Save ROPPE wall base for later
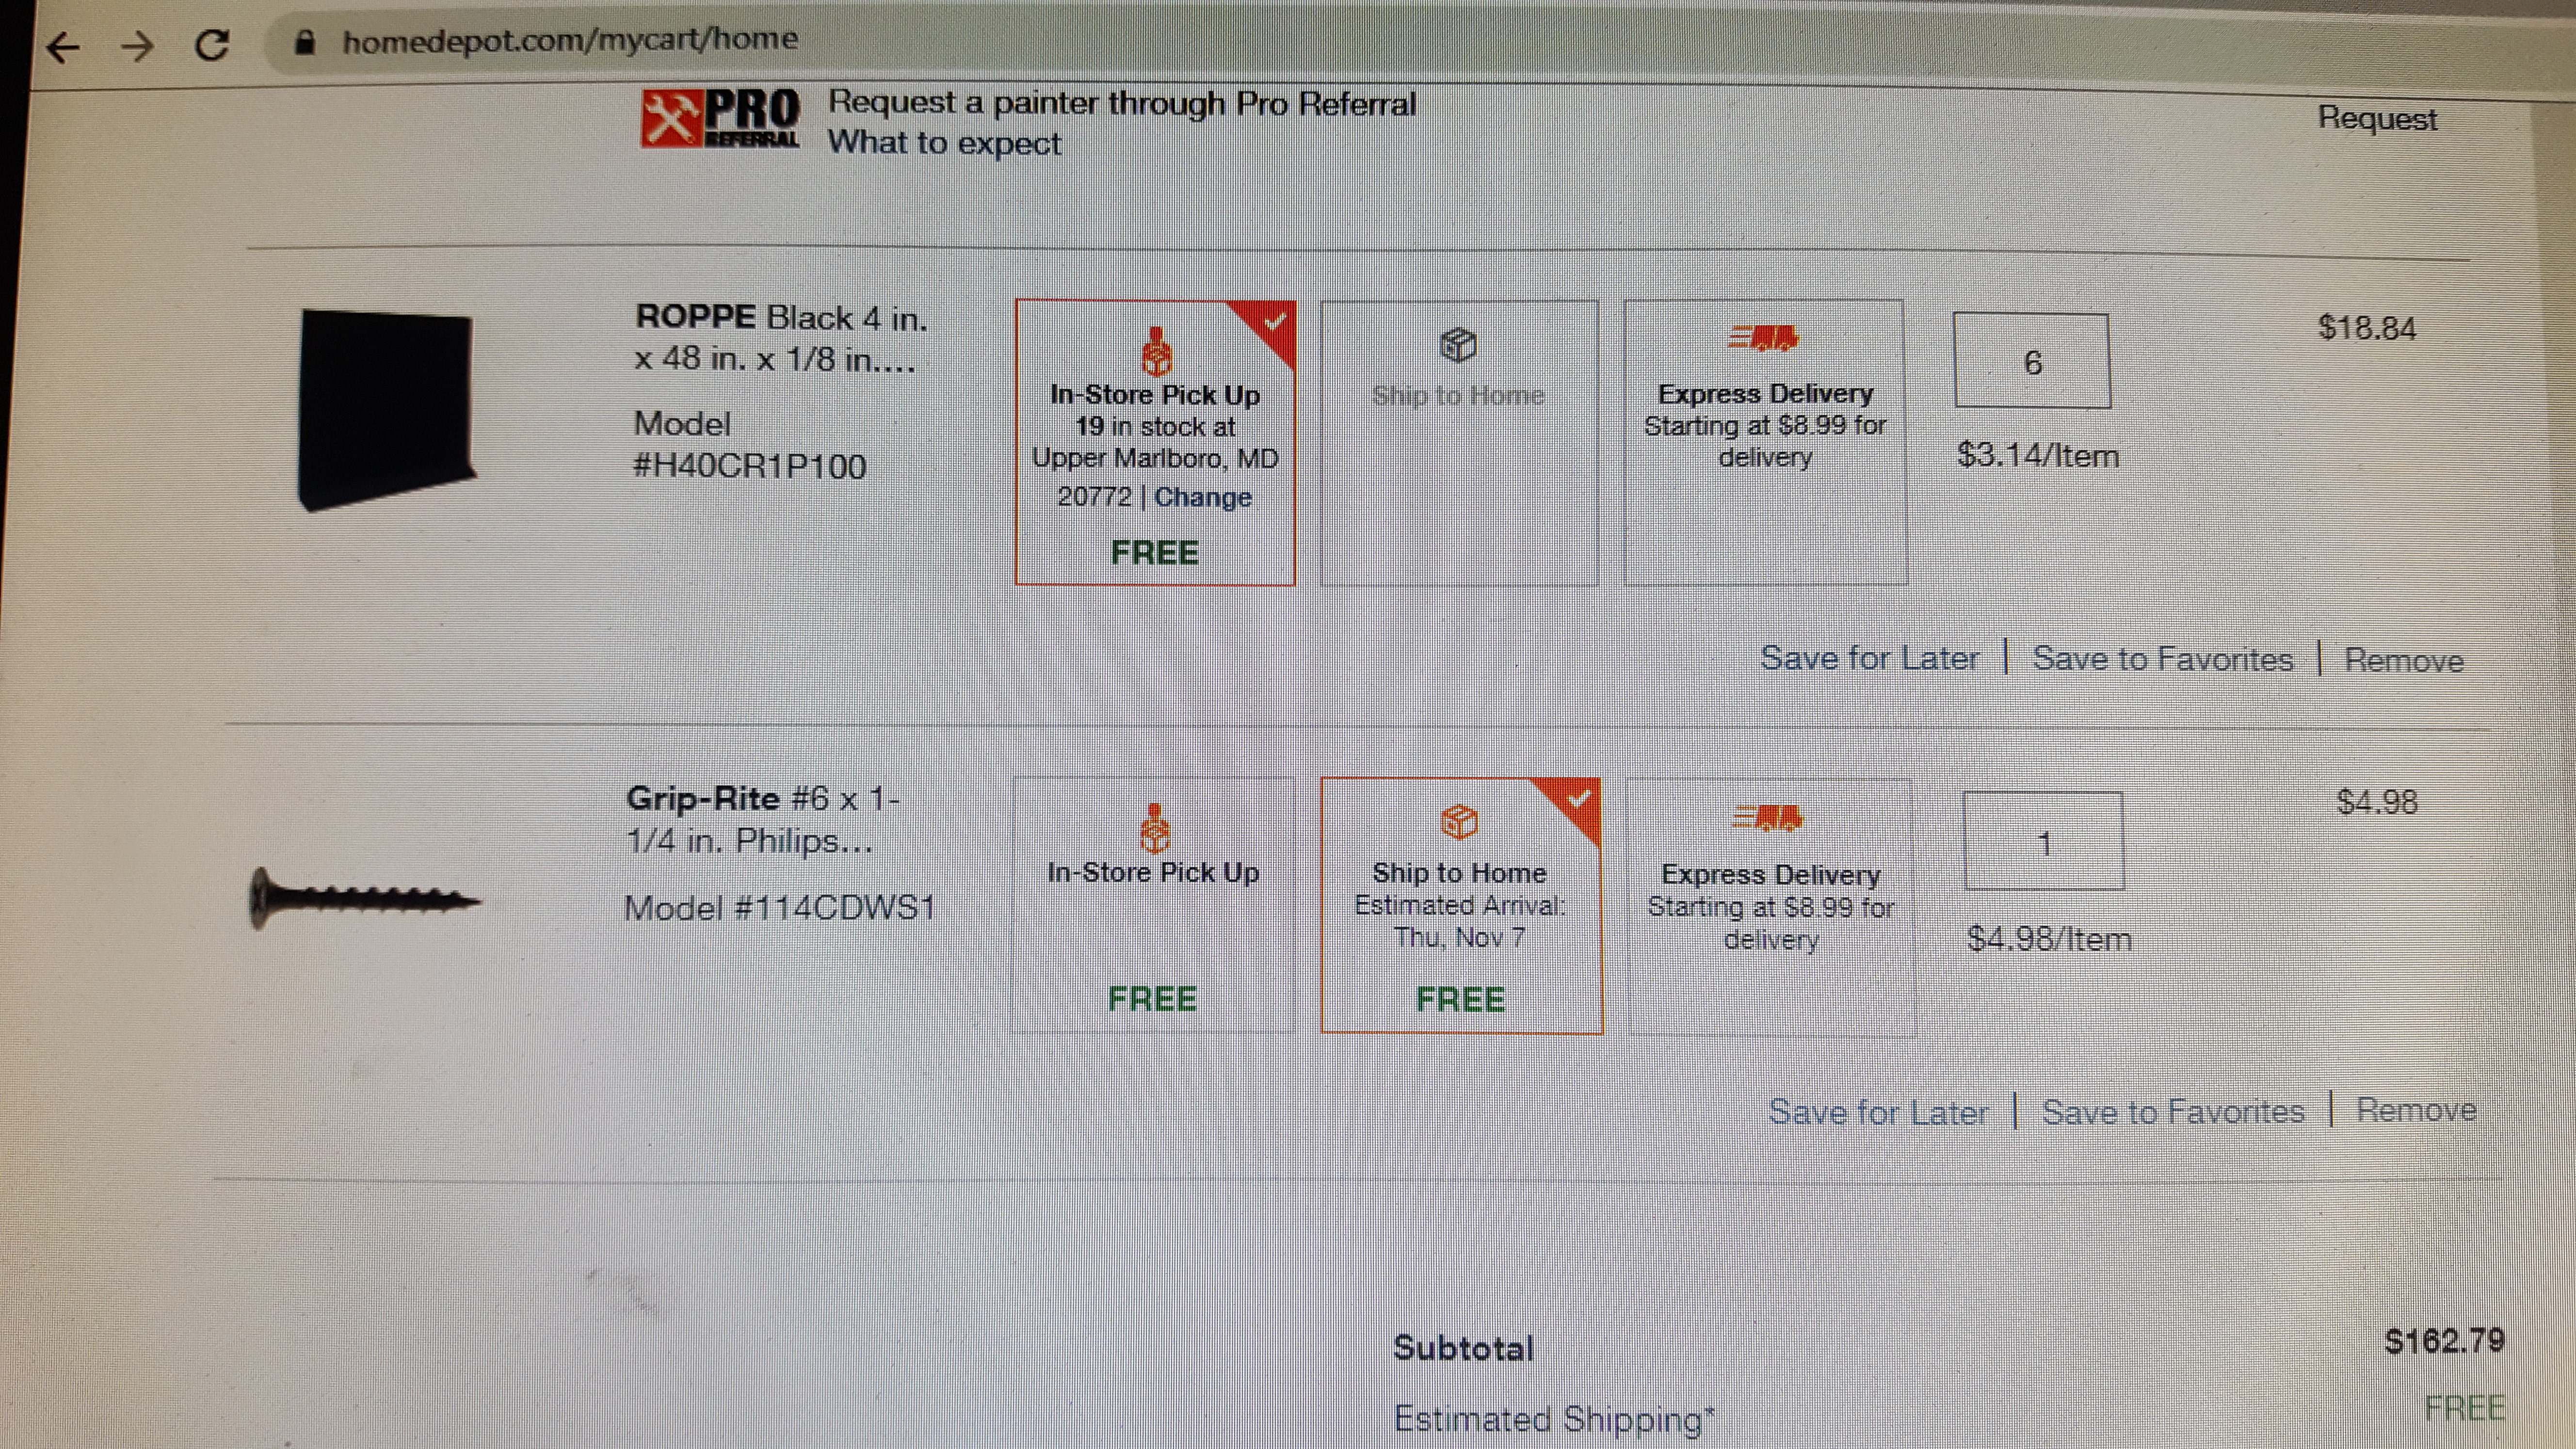Viewport: 2576px width, 1449px height. [x=1869, y=658]
